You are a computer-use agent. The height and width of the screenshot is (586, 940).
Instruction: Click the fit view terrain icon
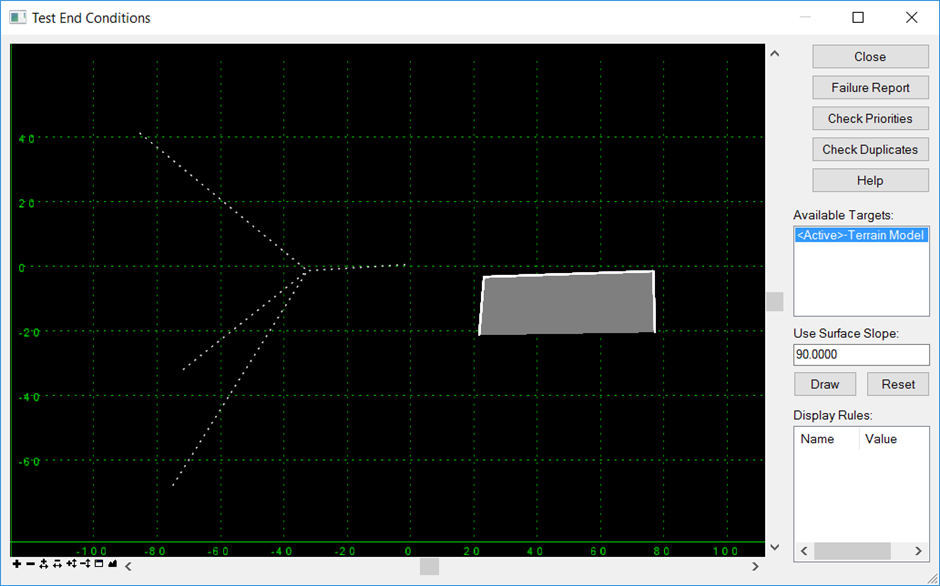[113, 563]
